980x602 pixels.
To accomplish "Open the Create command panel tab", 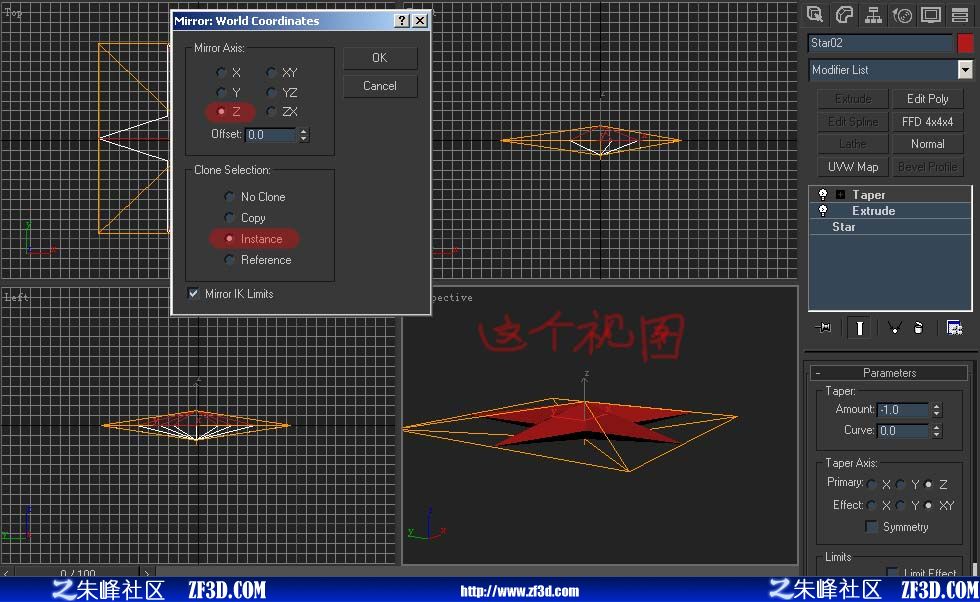I will tap(814, 14).
